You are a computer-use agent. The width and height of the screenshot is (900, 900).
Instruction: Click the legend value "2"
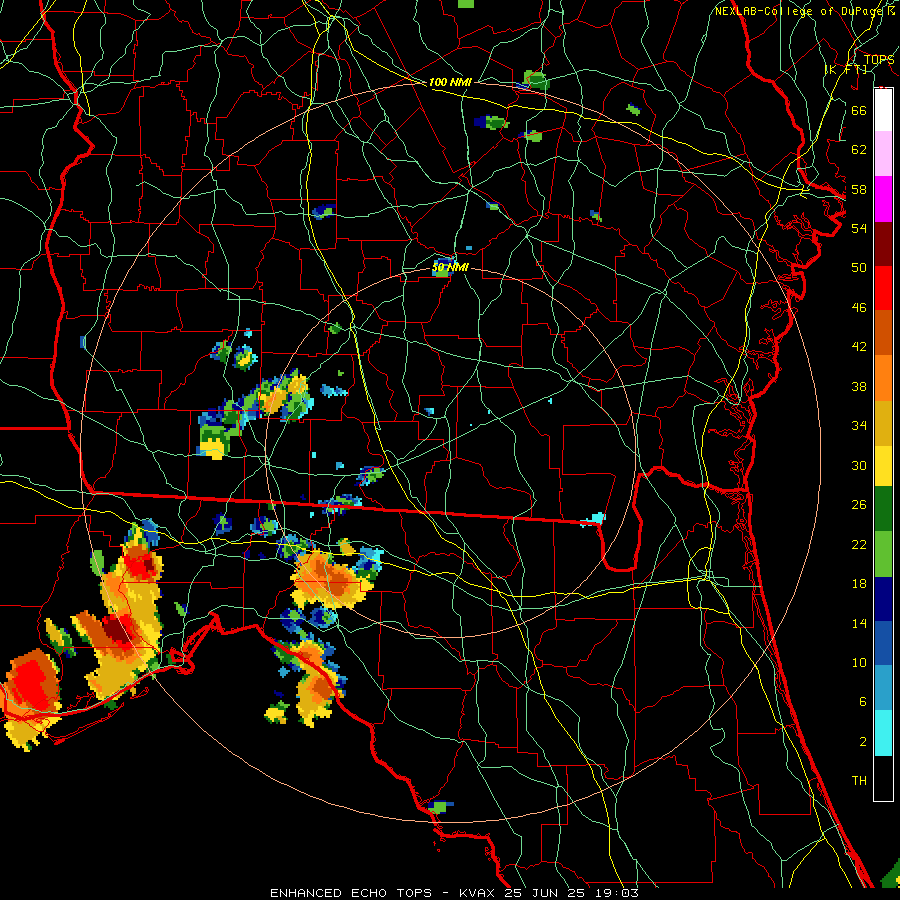[862, 742]
